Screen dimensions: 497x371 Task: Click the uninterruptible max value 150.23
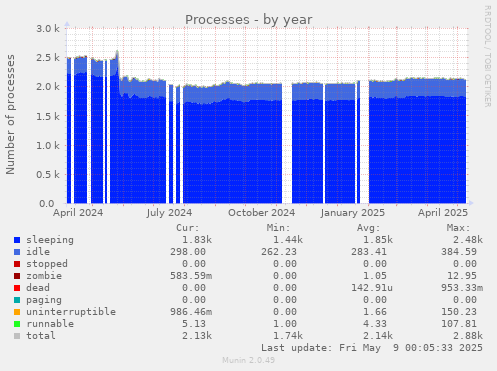(459, 312)
